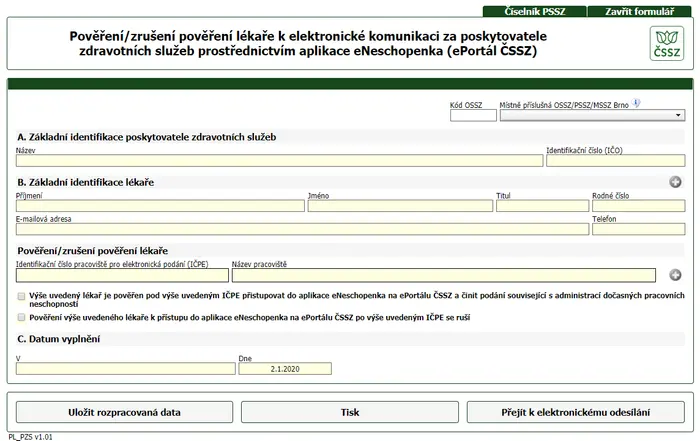Click Přejít k elektronickému odesílání button
700x441 pixels.
tap(575, 412)
